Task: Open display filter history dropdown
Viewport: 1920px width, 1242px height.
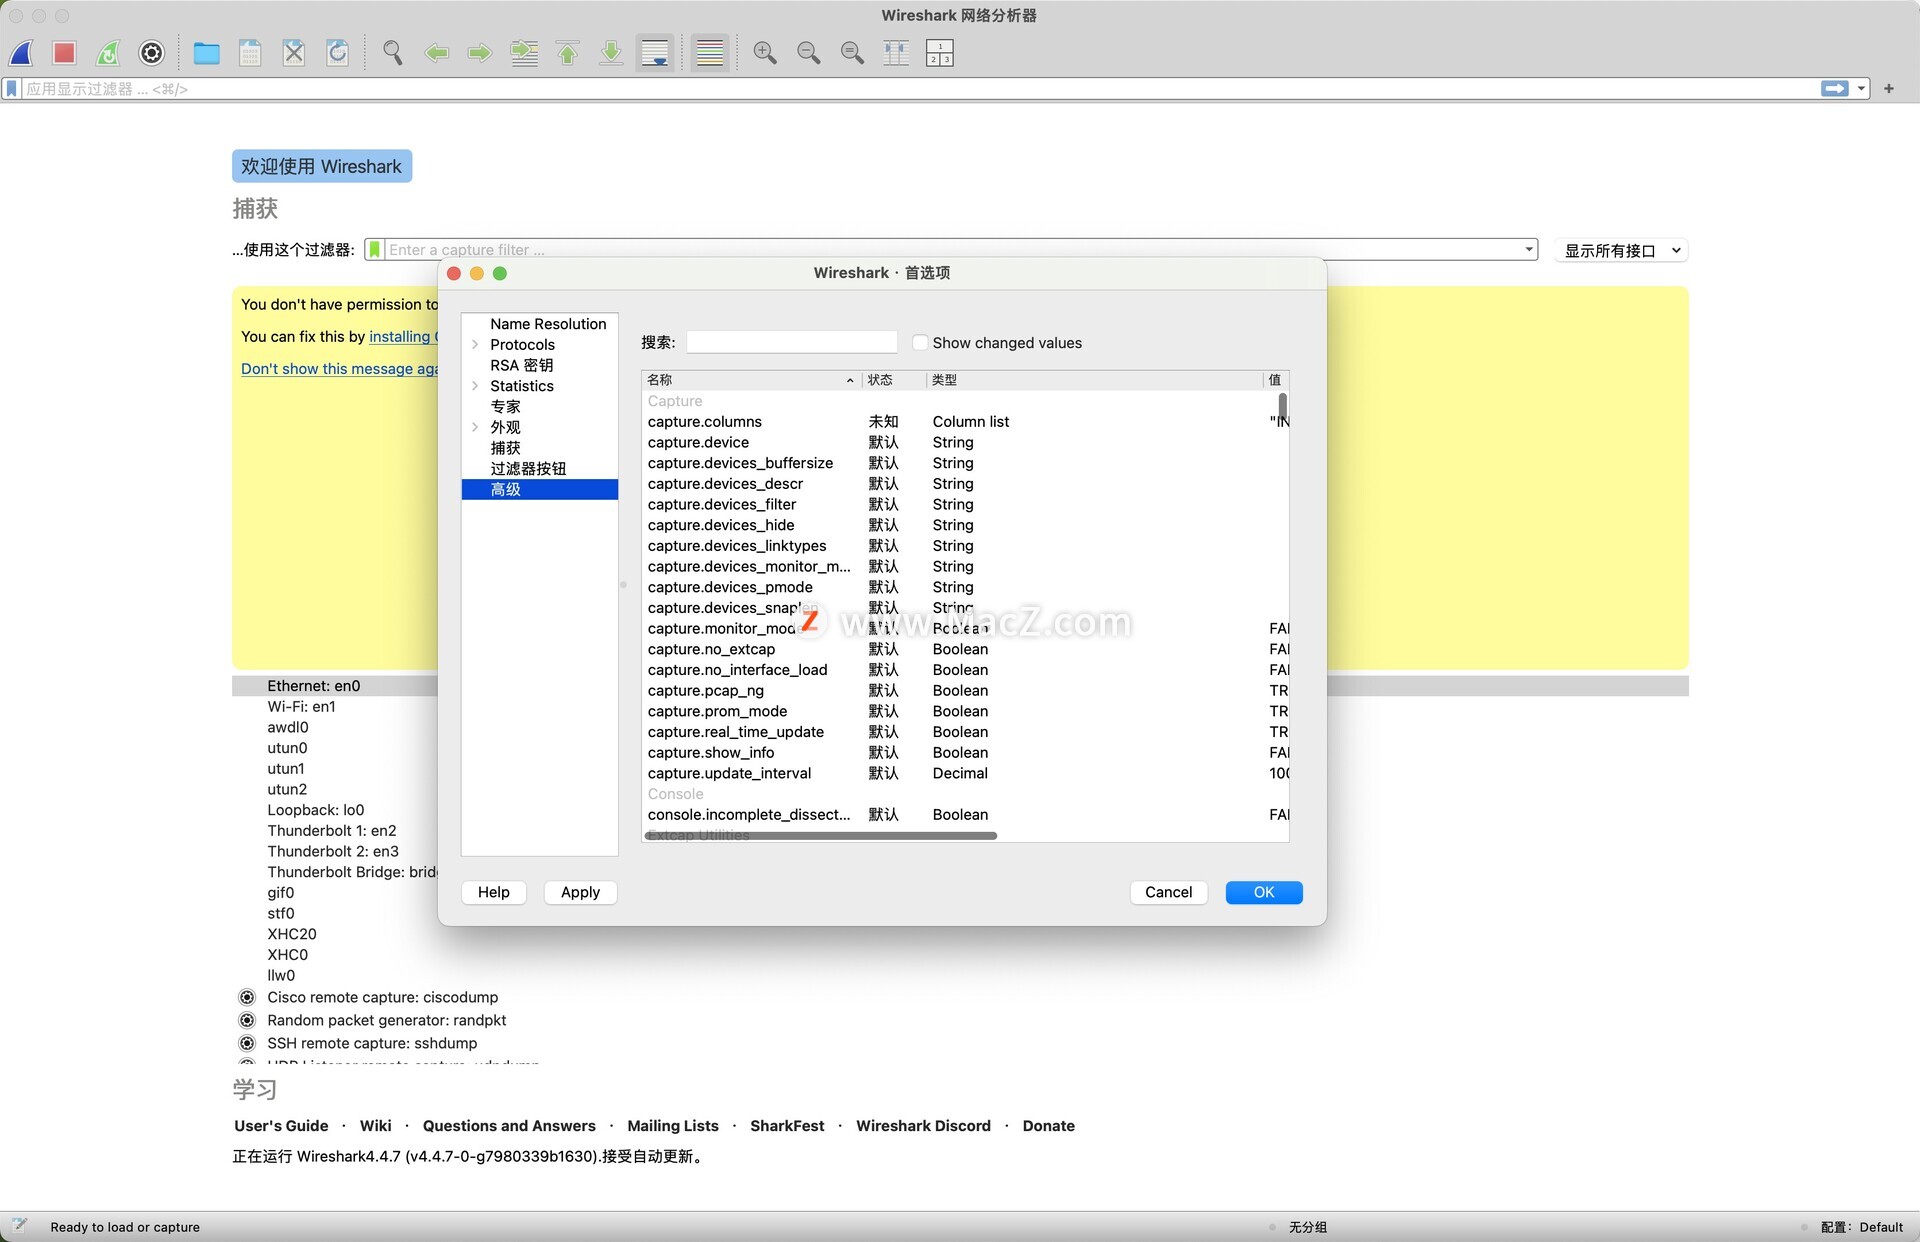Action: pyautogui.click(x=1861, y=89)
